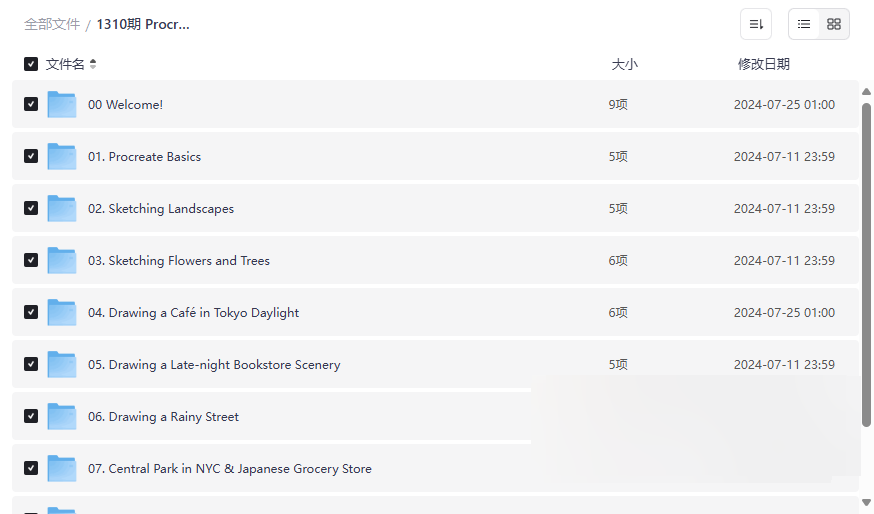
Task: Uncheck the 05. Late-night Bookstore Scenery checkbox
Action: (31, 364)
